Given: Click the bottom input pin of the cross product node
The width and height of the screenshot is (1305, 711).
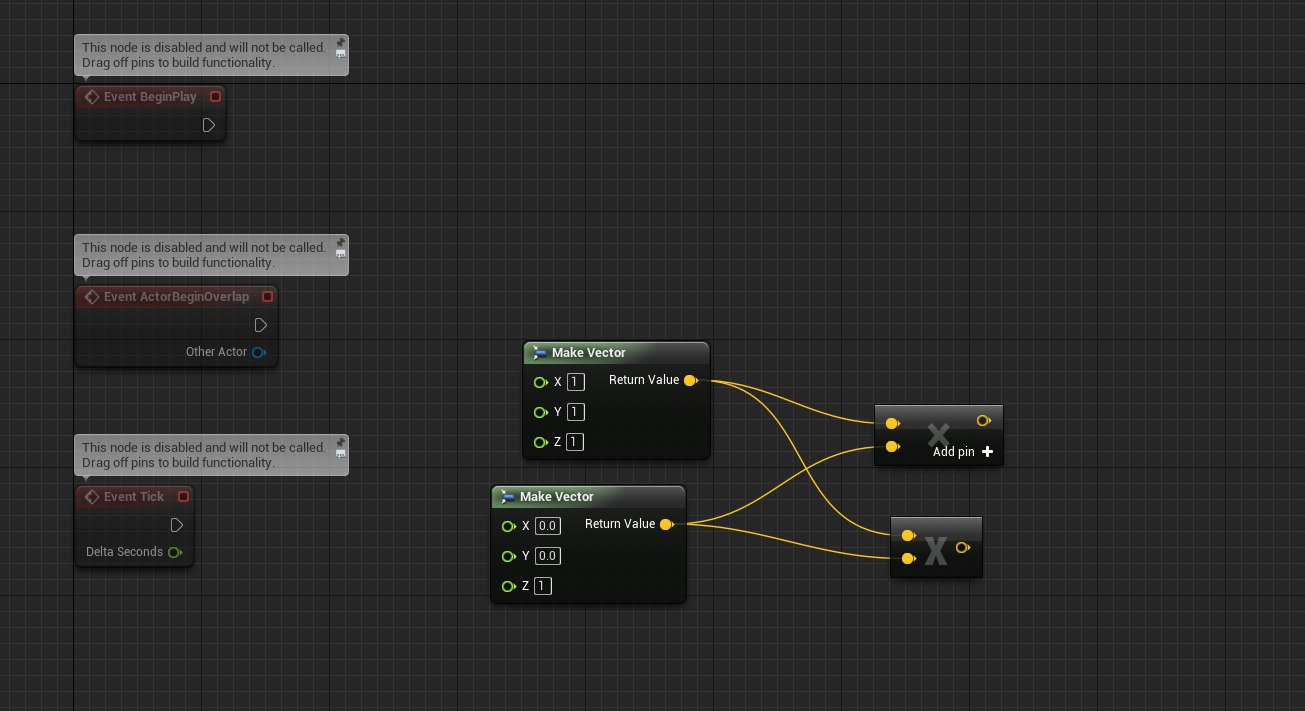Looking at the screenshot, I should tap(908, 559).
